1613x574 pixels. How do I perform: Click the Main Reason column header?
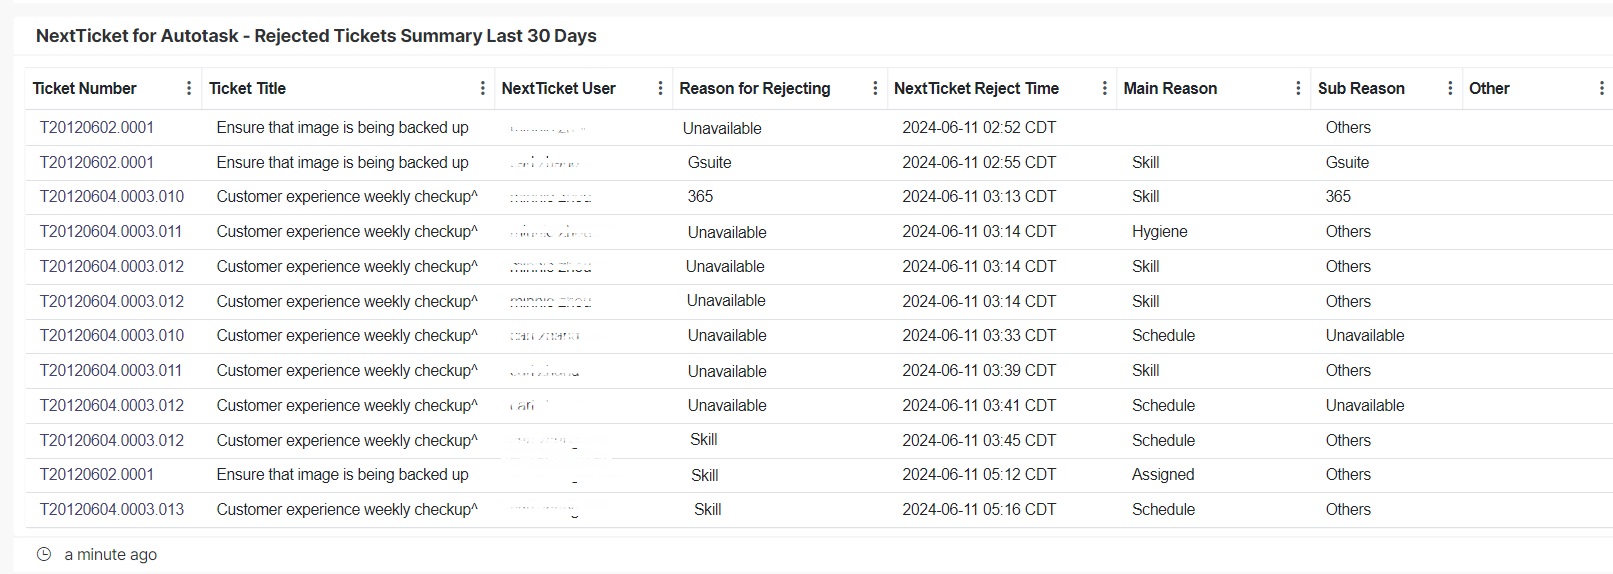click(x=1170, y=88)
